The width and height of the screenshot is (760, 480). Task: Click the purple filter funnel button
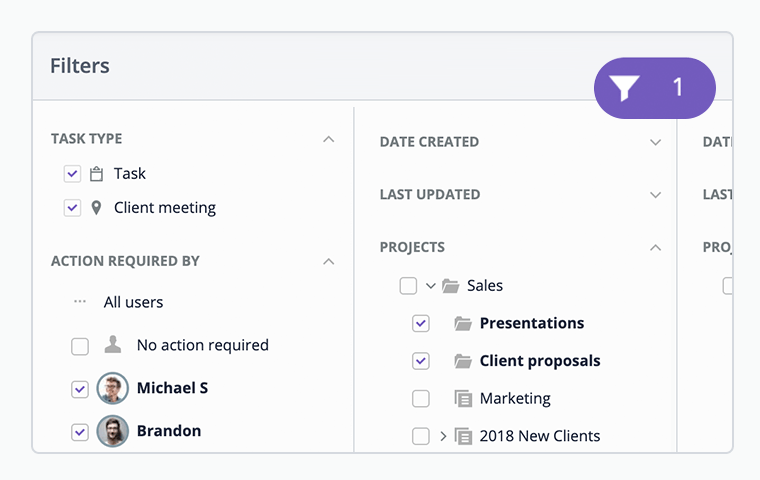tap(654, 88)
